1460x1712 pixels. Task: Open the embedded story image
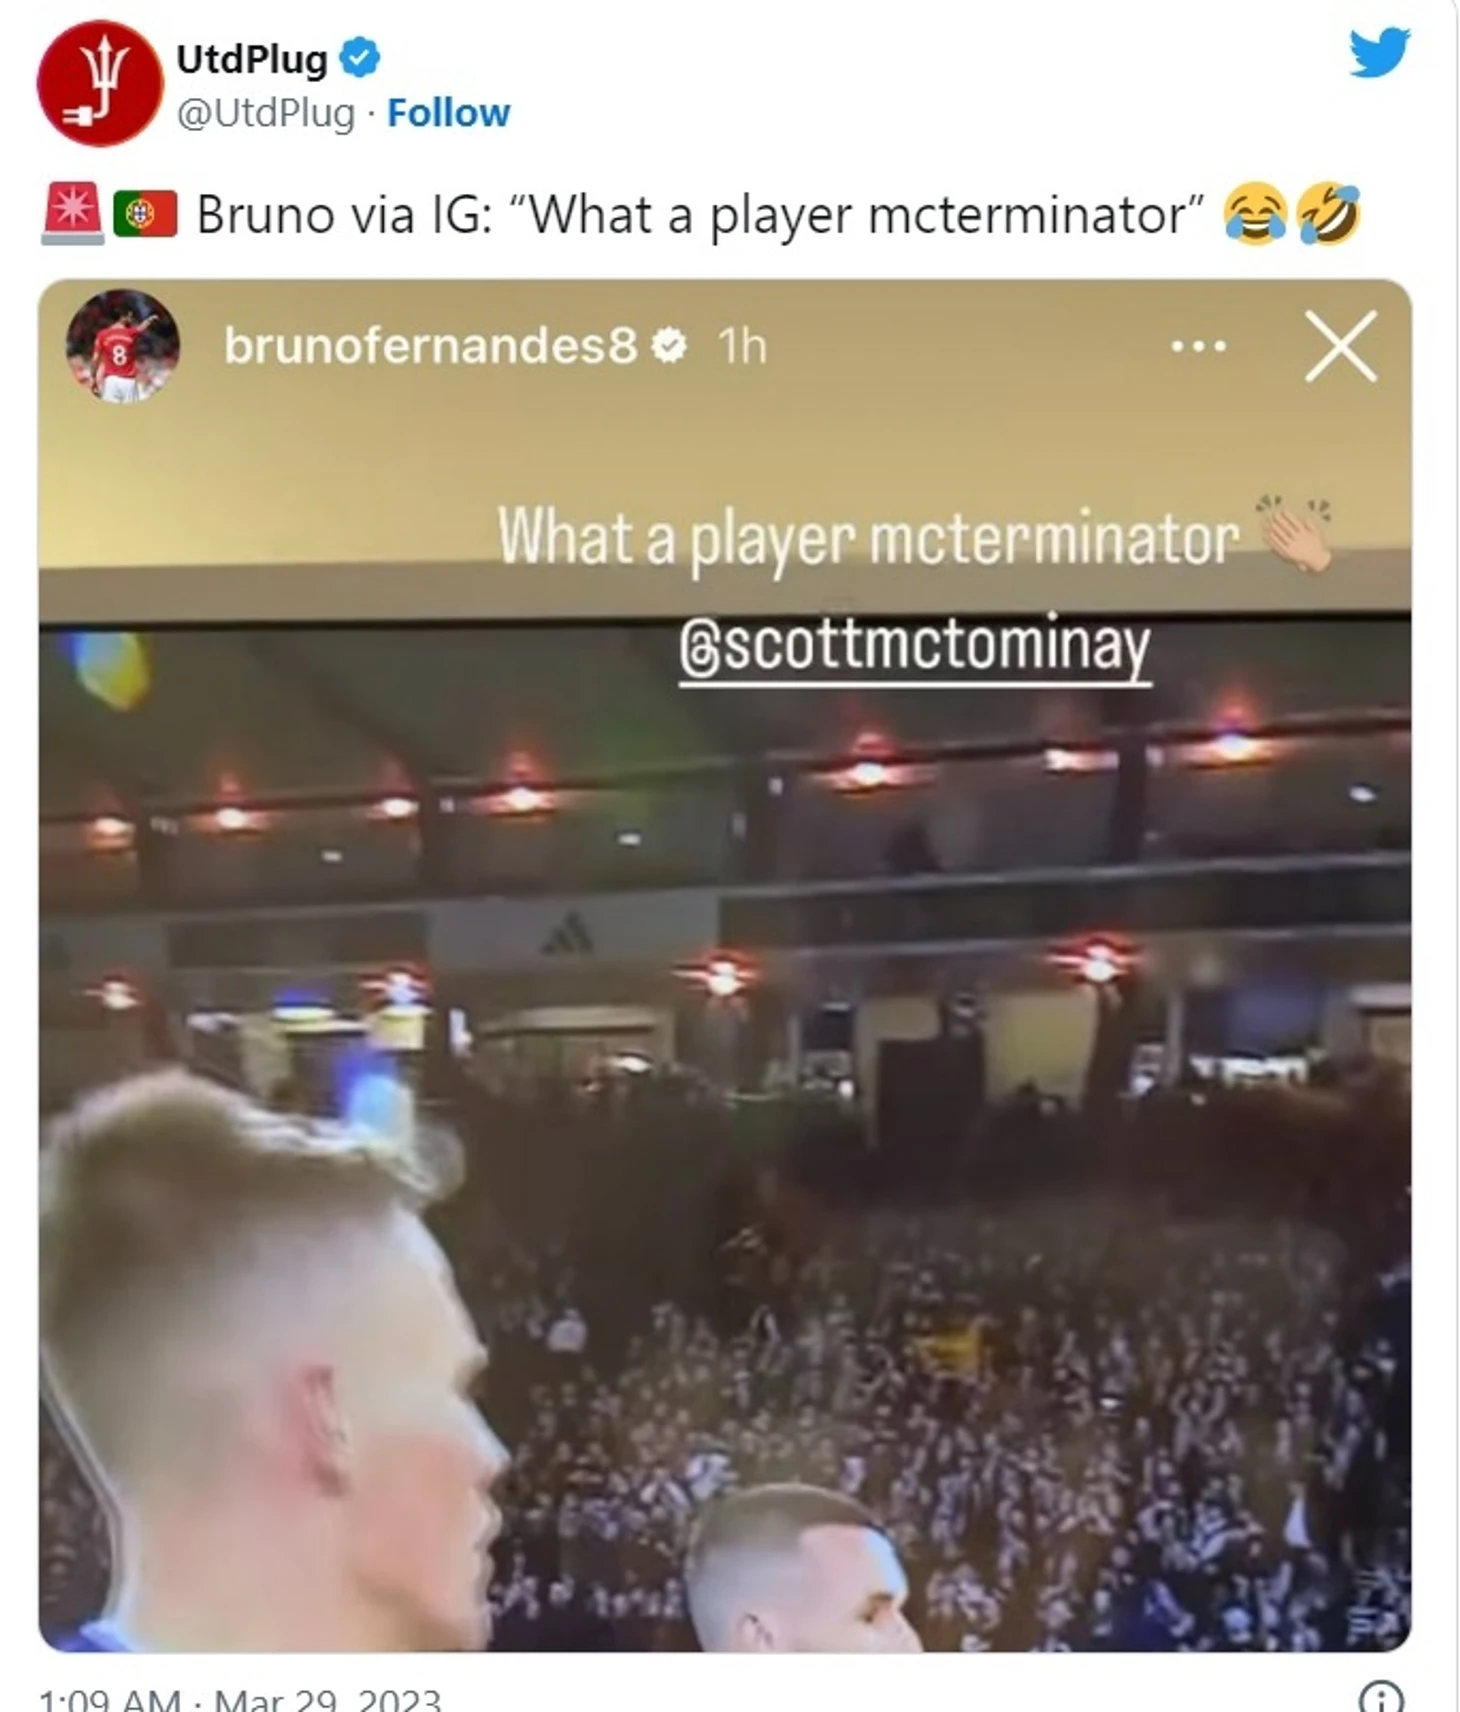725,965
